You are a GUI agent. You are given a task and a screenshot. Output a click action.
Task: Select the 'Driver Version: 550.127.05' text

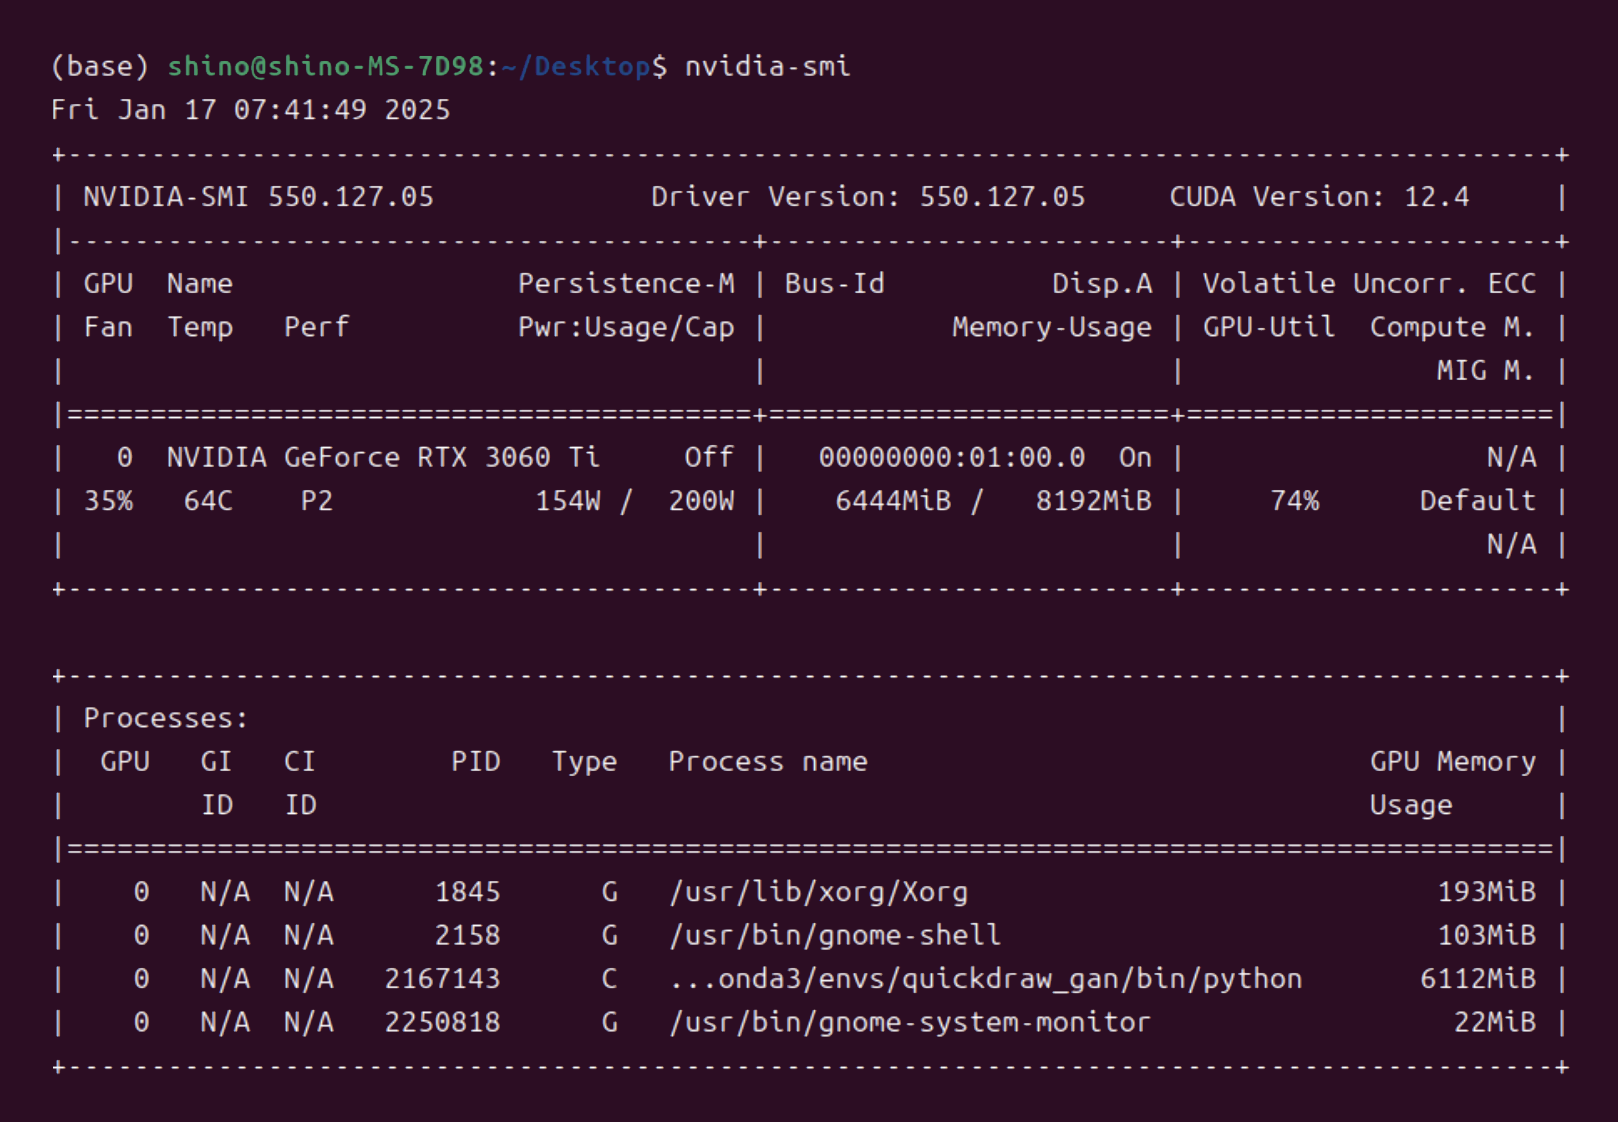pyautogui.click(x=868, y=196)
